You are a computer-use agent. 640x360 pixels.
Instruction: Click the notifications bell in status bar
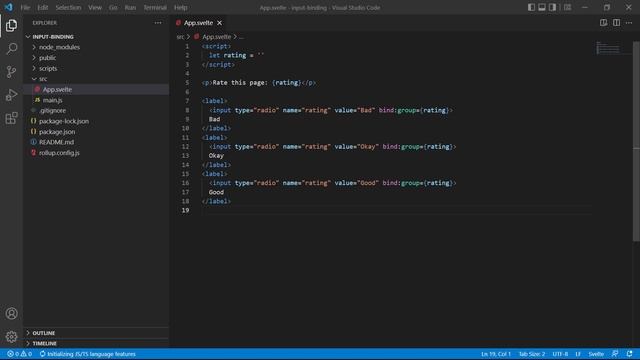[x=629, y=354]
